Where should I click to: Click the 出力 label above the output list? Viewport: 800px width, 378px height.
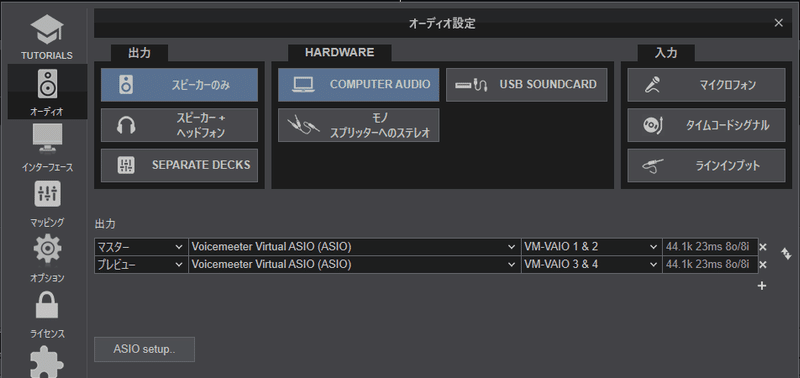(105, 224)
